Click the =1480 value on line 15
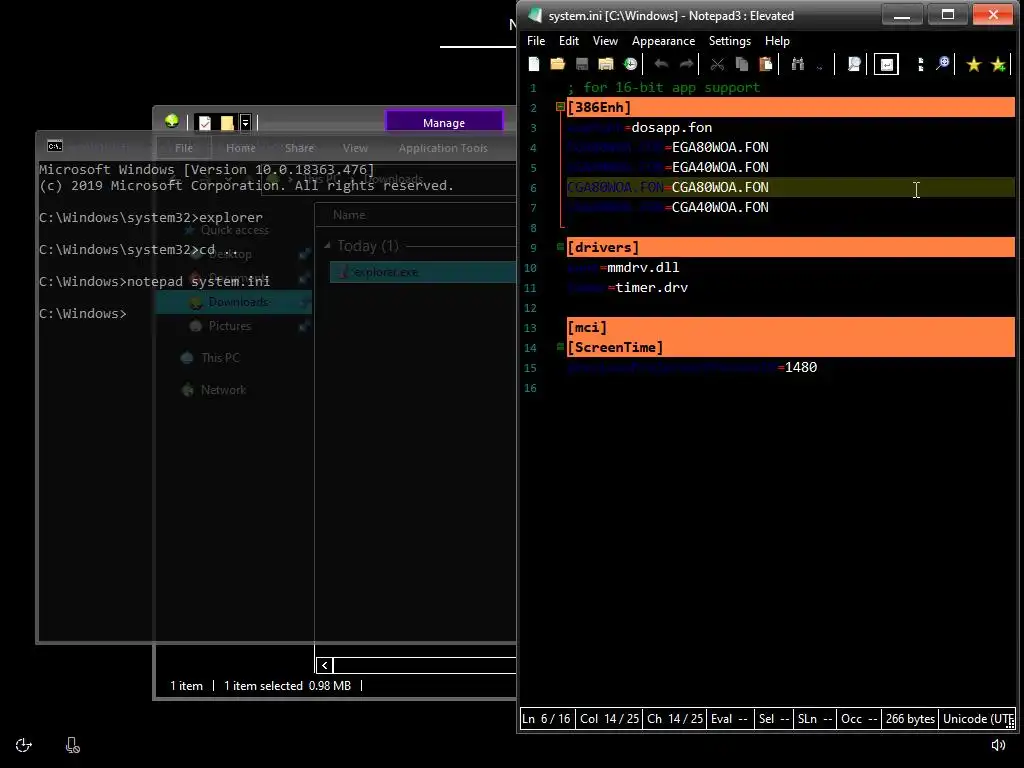 (797, 367)
